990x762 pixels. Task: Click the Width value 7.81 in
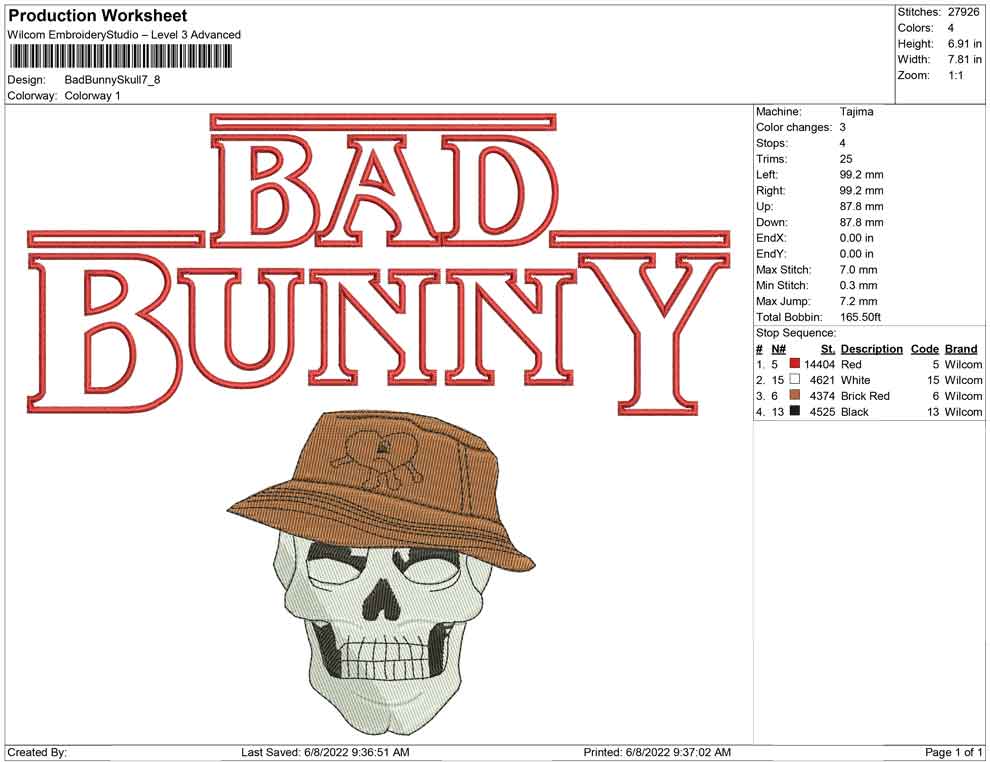965,59
